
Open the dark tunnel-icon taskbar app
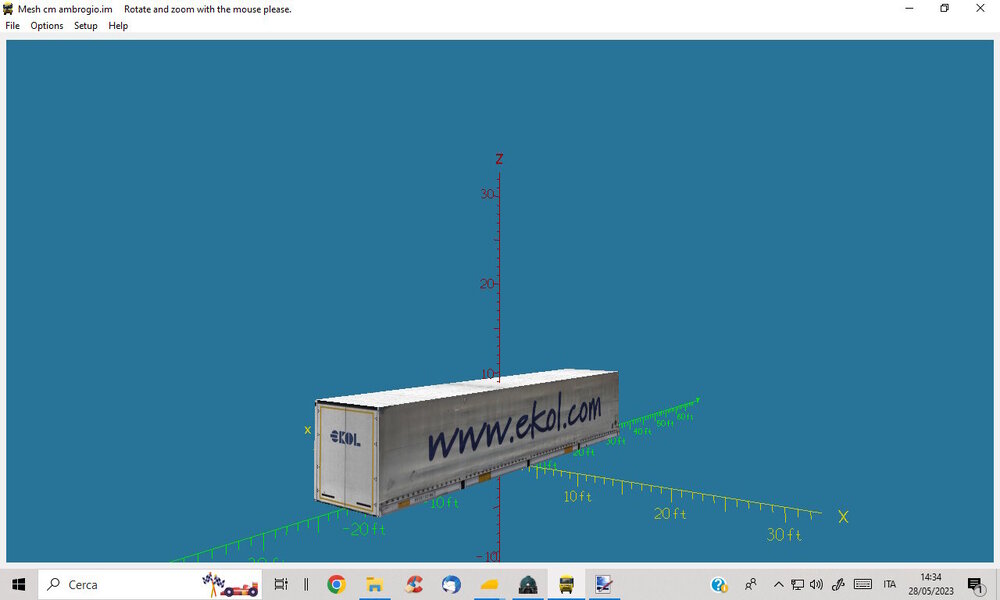click(x=527, y=584)
